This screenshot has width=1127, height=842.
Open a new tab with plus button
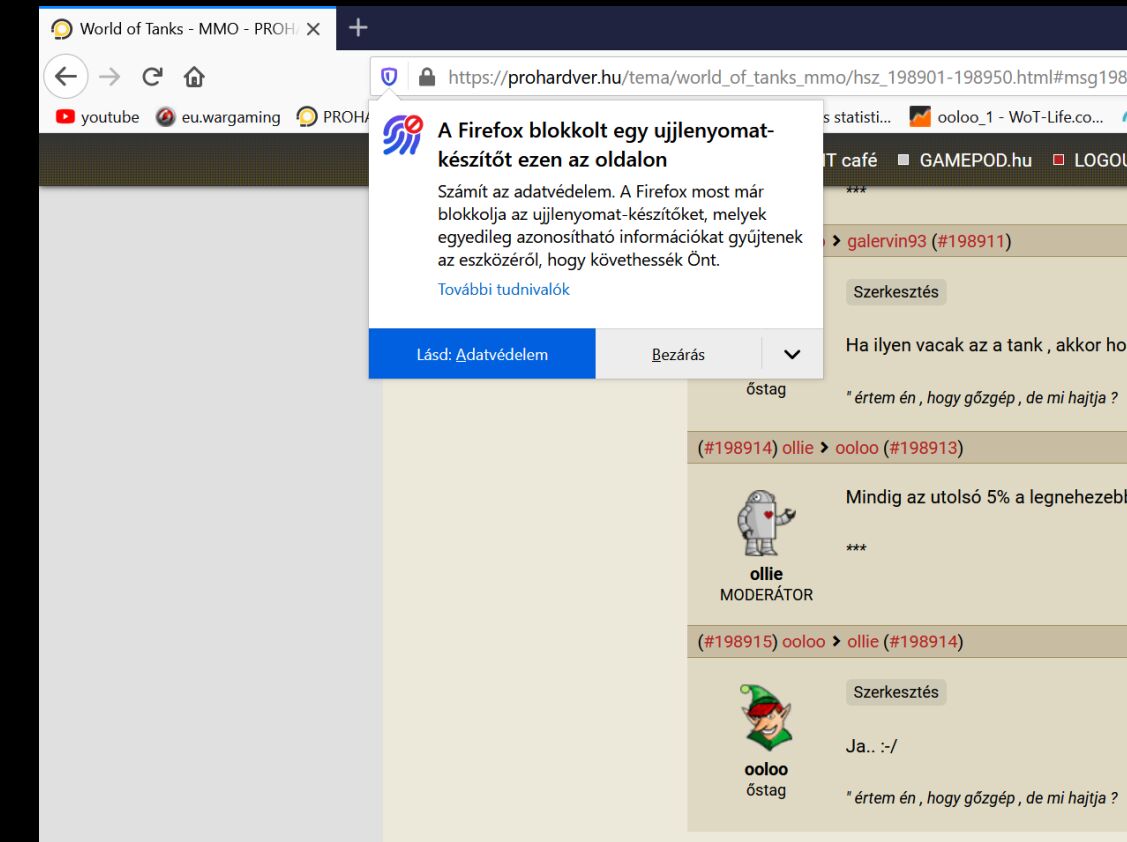[x=358, y=28]
